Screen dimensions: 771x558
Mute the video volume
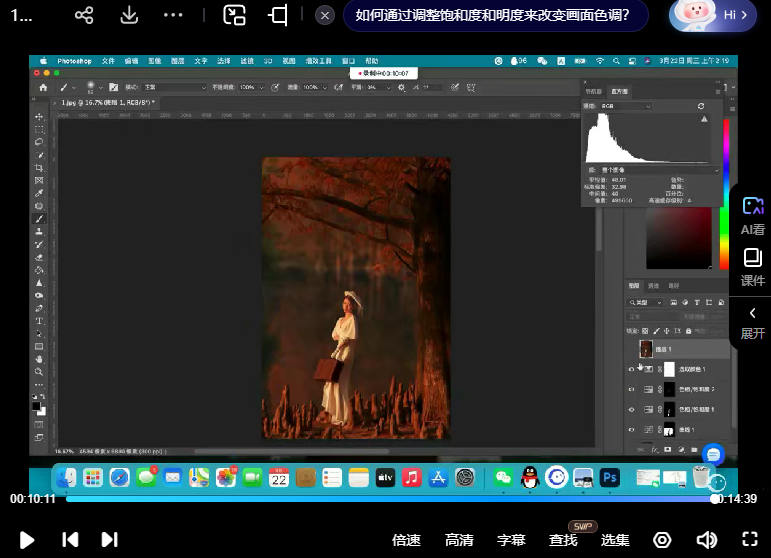click(706, 540)
